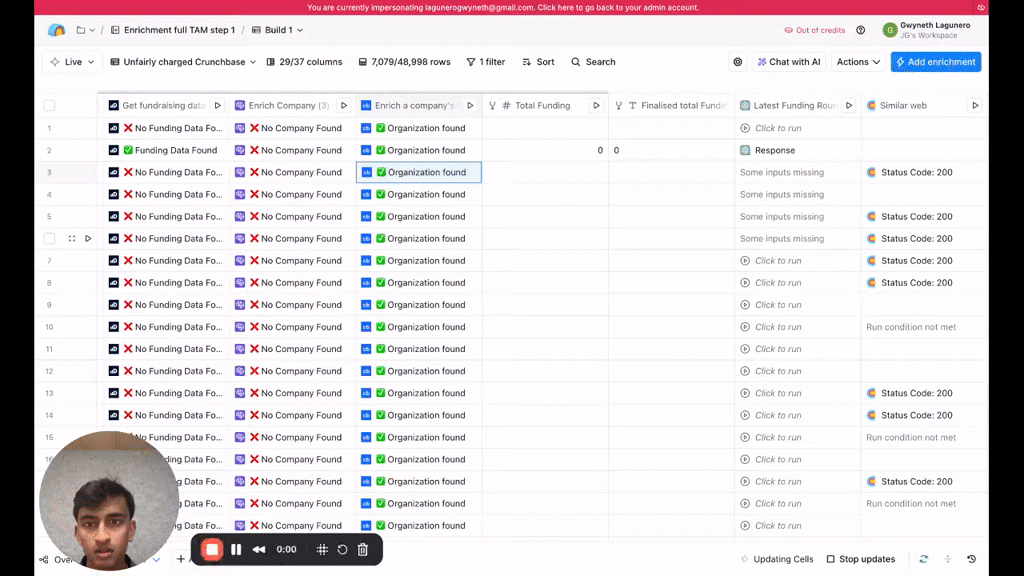
Task: Run the Total Funding column play icon
Action: (x=596, y=105)
